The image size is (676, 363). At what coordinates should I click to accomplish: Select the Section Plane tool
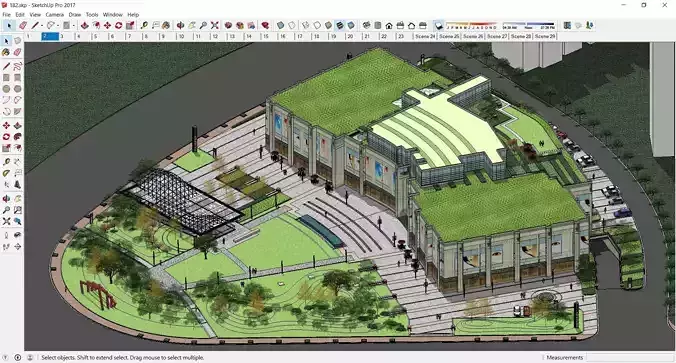coord(17,247)
